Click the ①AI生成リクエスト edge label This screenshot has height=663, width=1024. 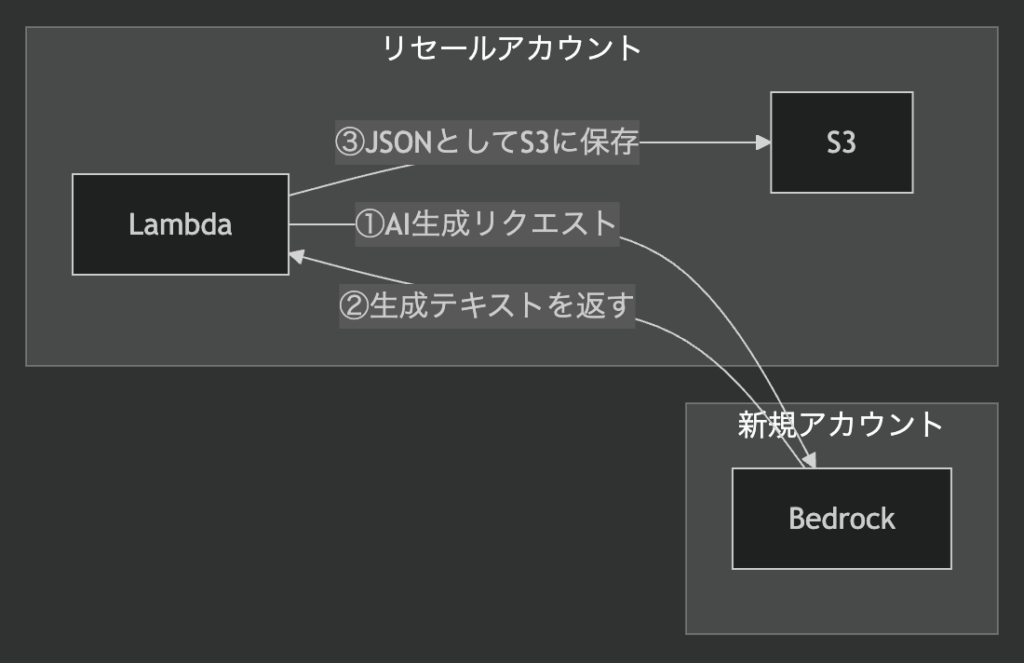[x=487, y=224]
